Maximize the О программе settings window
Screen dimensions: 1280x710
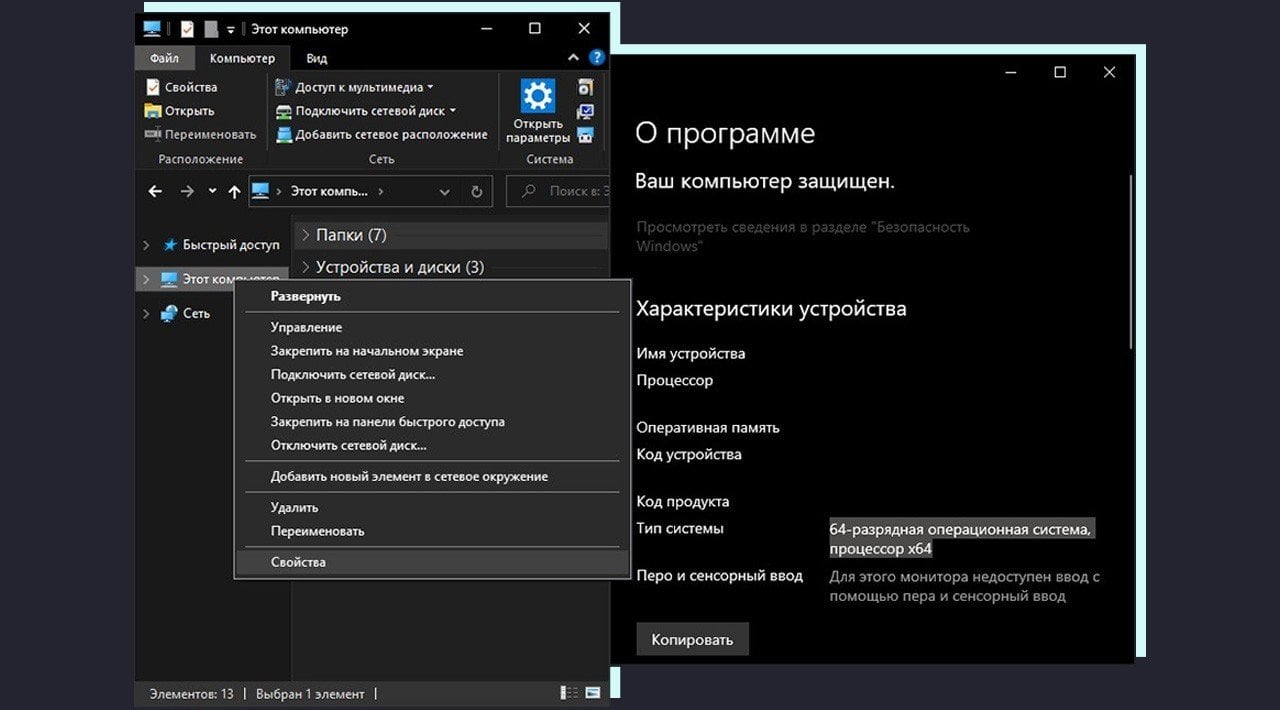click(x=1060, y=72)
